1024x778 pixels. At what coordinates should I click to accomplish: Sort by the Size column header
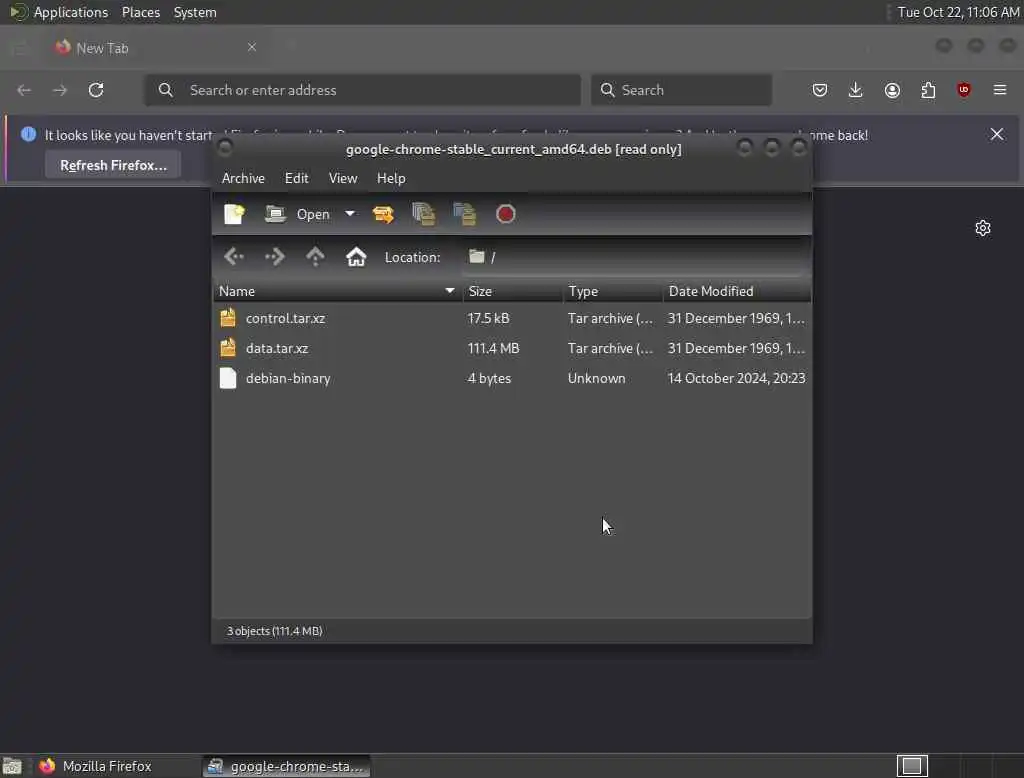click(513, 291)
